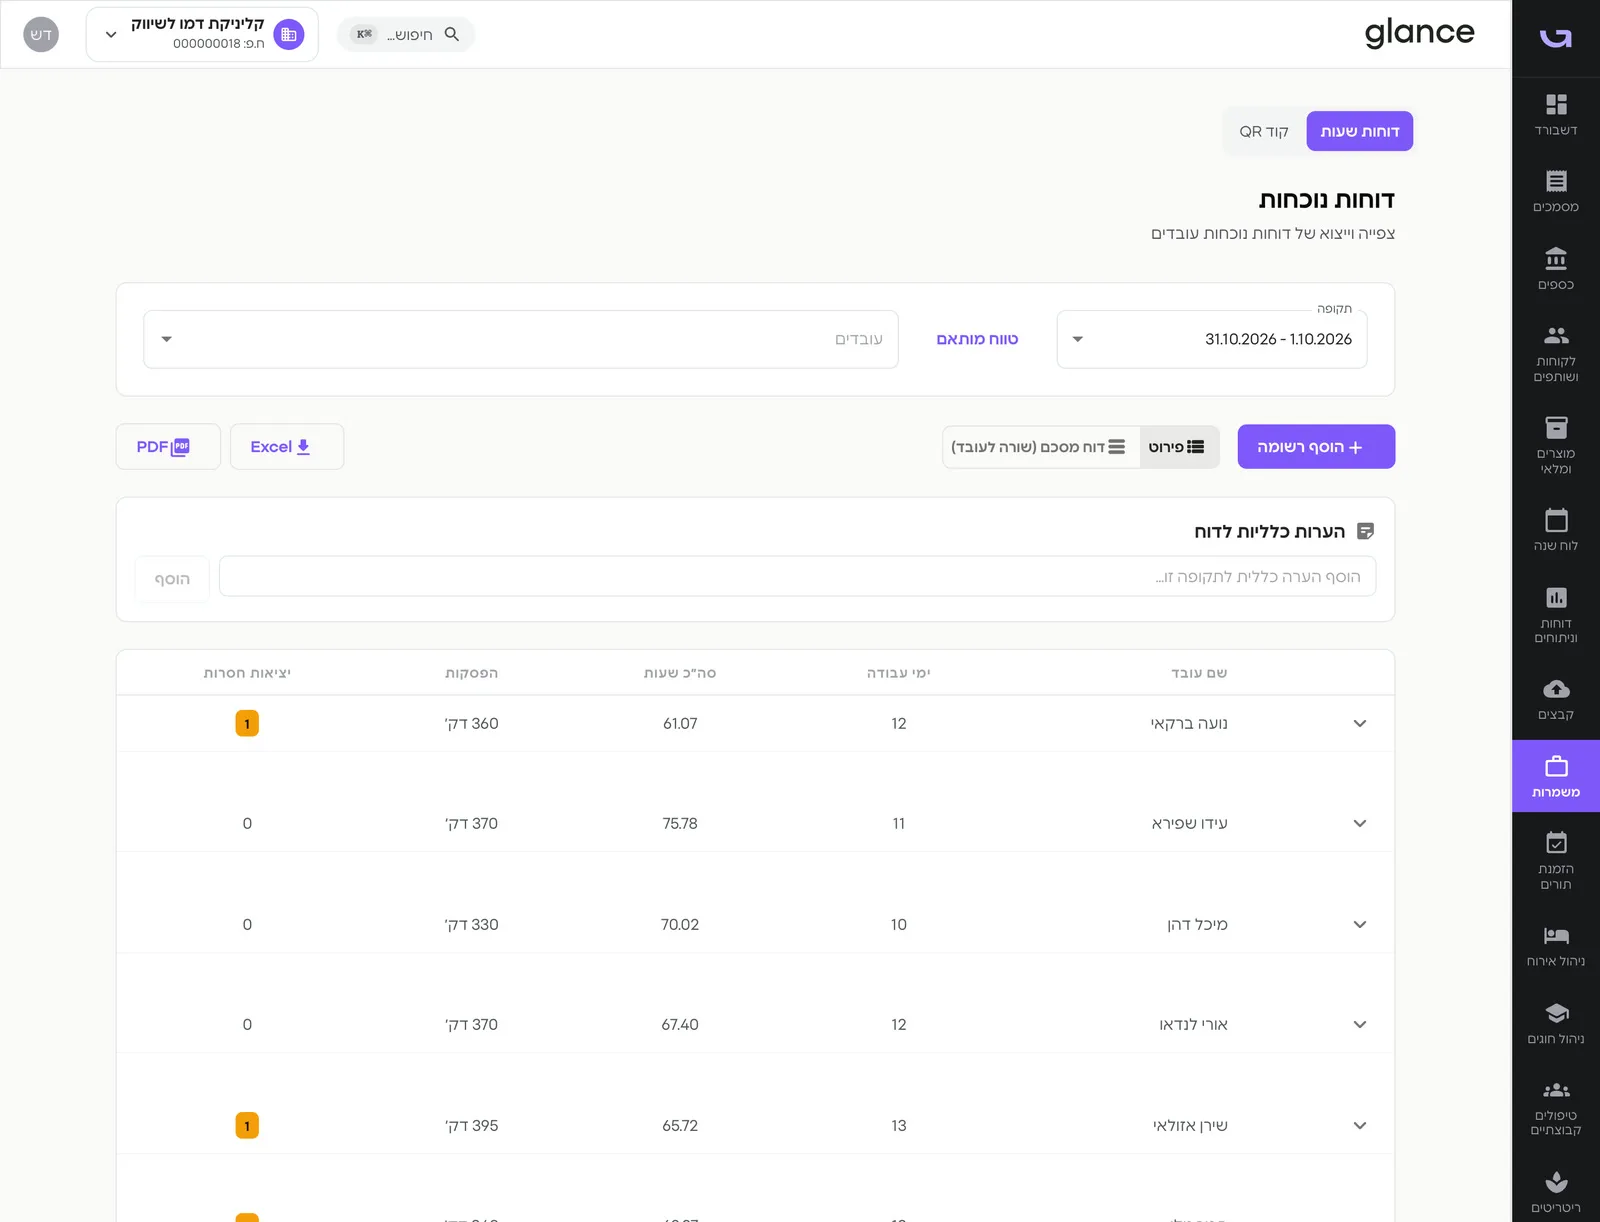Expand the row of נועה ברקאי
1600x1222 pixels.
[x=1360, y=723]
